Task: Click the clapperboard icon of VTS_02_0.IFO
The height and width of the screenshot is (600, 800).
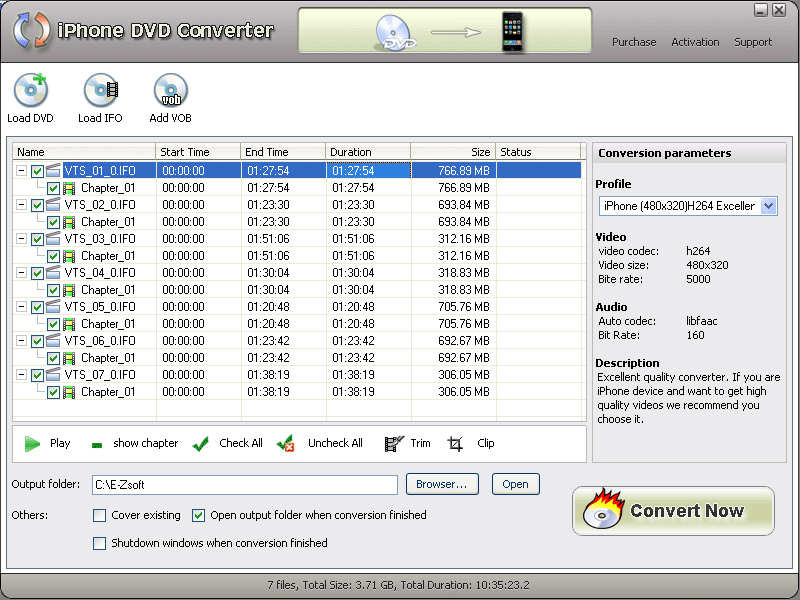Action: pos(53,204)
